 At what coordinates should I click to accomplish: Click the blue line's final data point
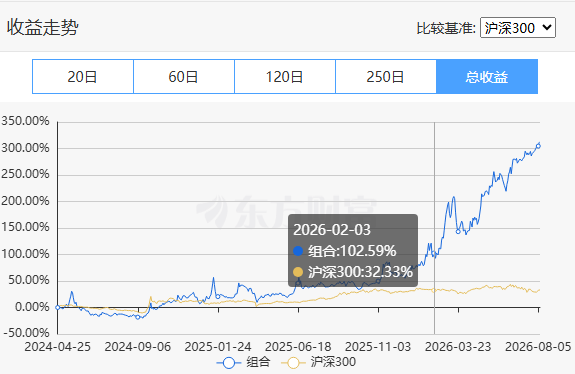click(x=538, y=146)
